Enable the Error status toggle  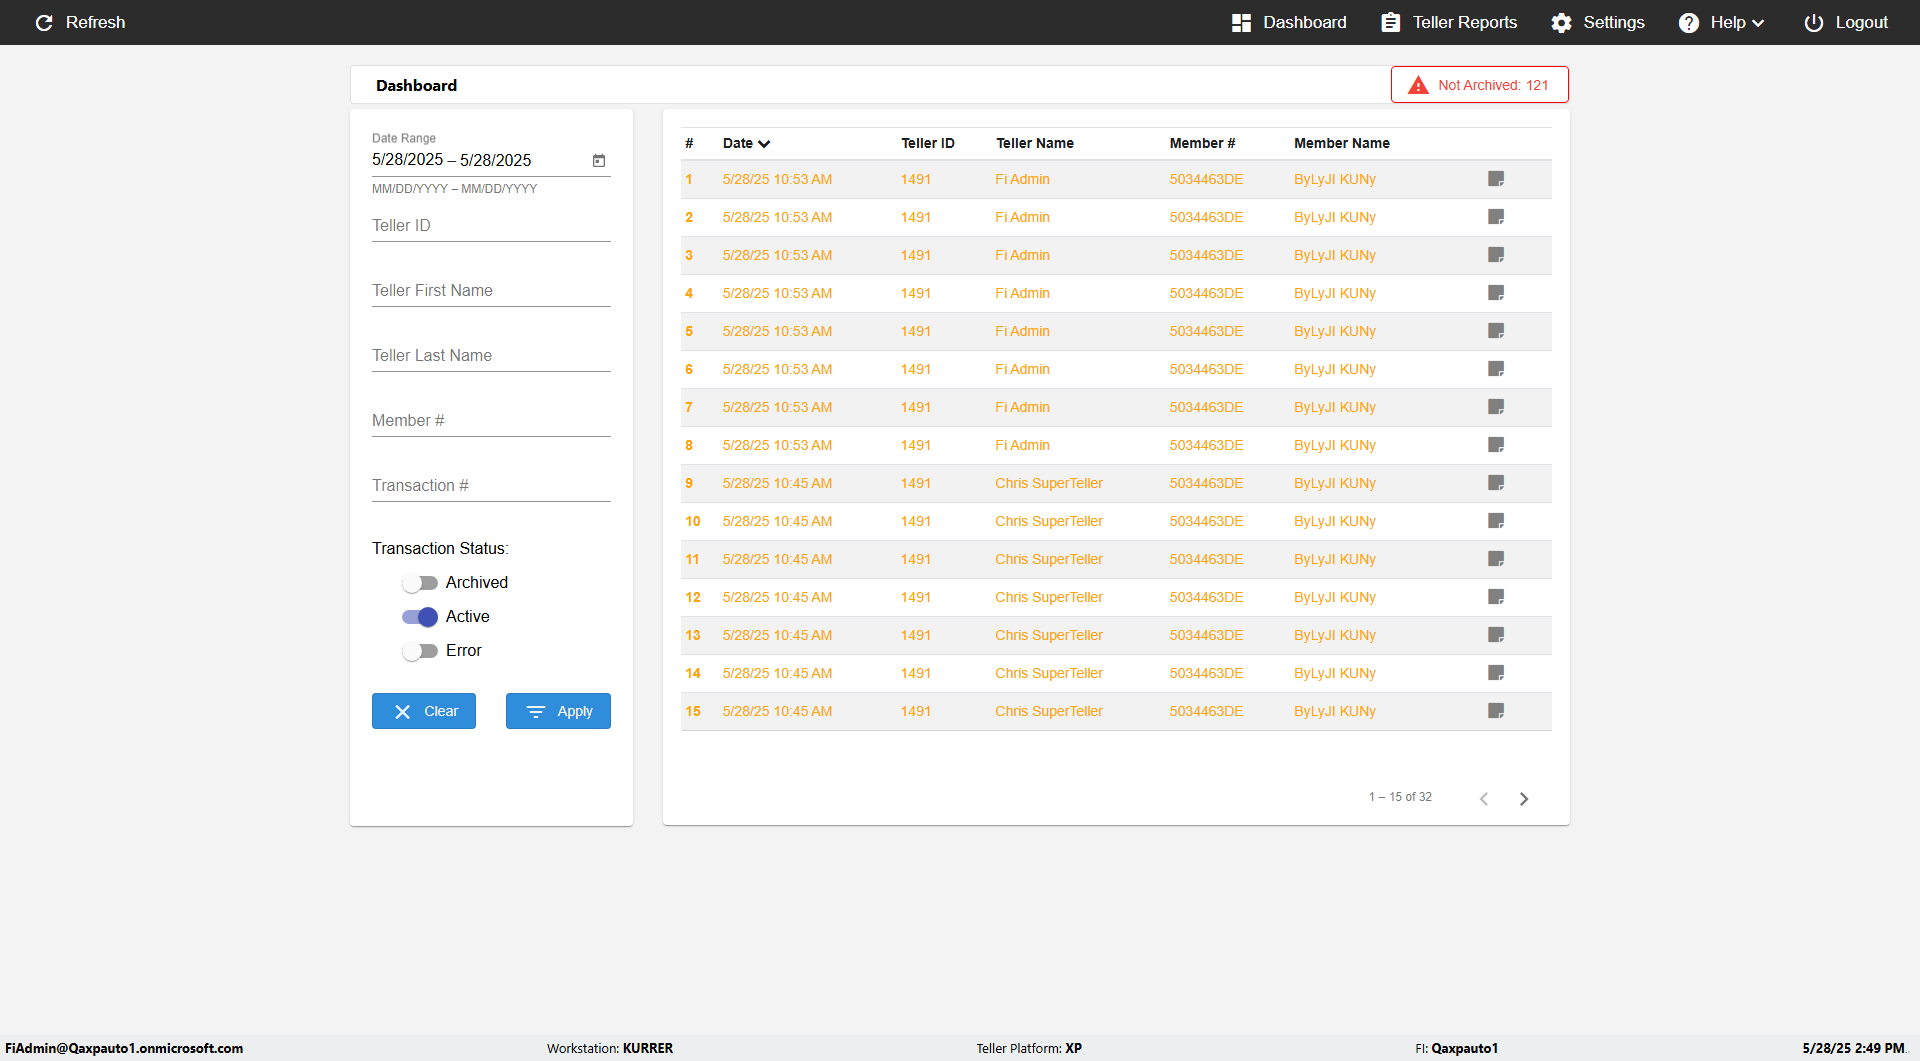(x=420, y=651)
